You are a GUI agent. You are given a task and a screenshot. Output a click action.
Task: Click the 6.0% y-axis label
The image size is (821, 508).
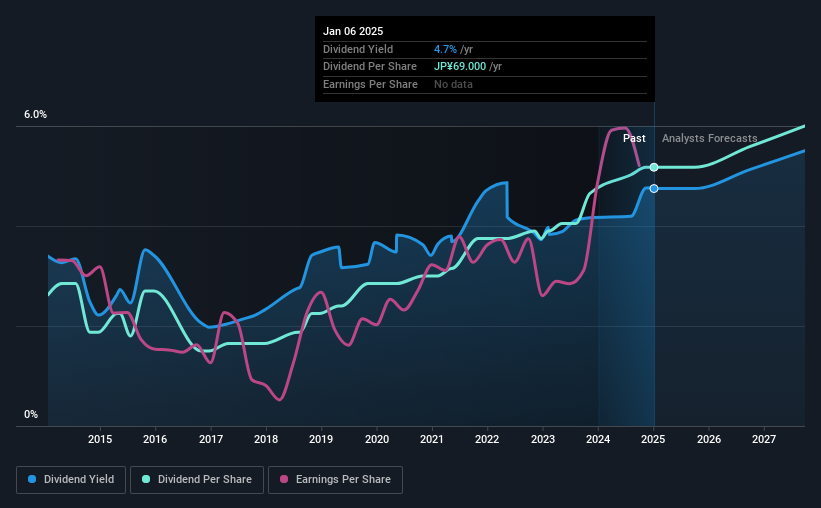(36, 115)
